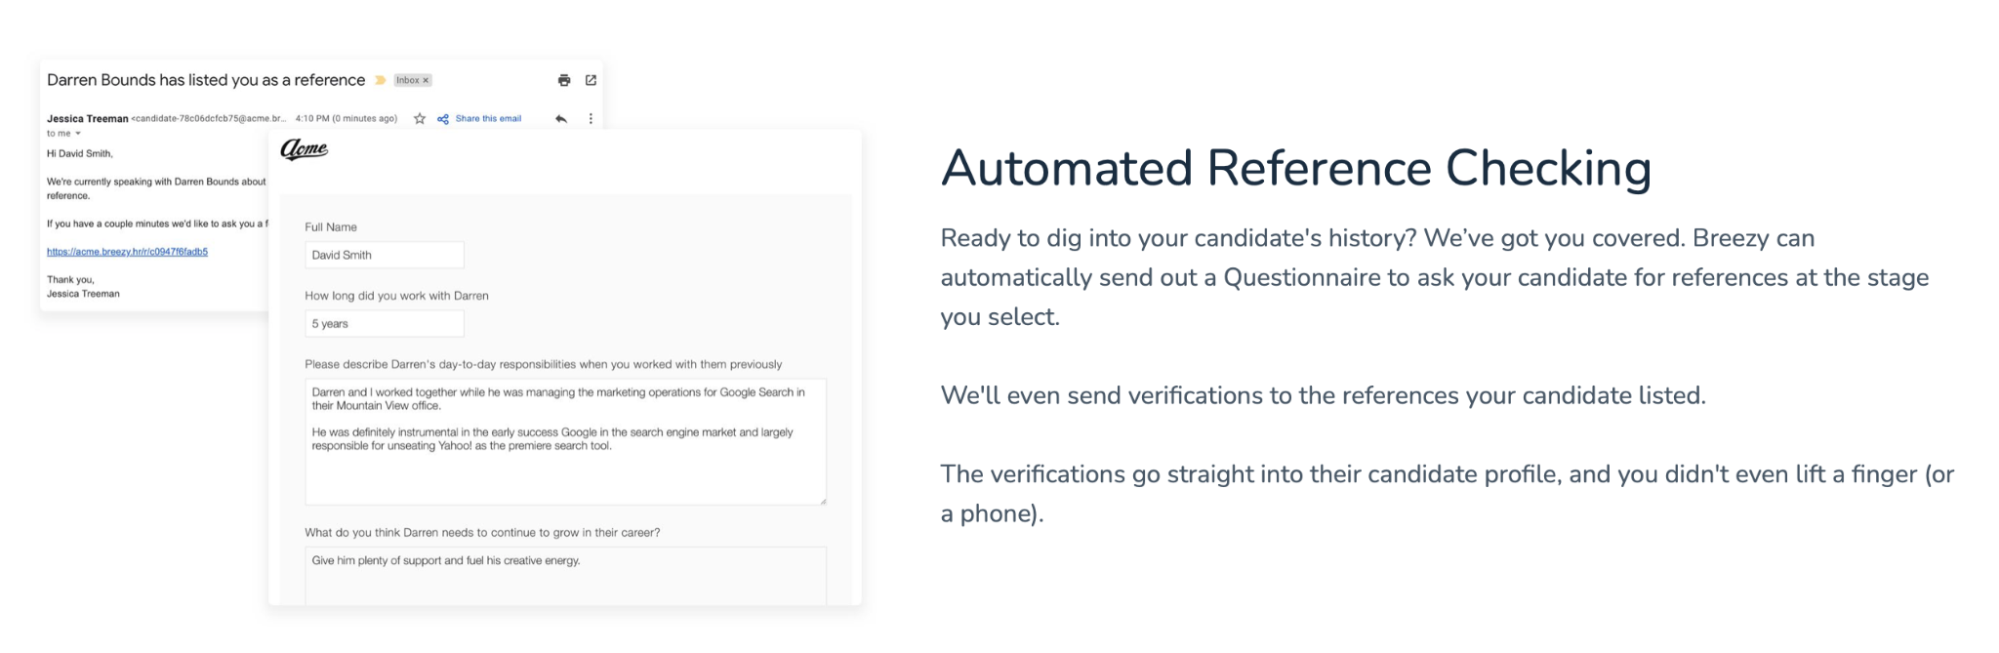
Task: Remove the Inbox label with its x
Action: 425,80
